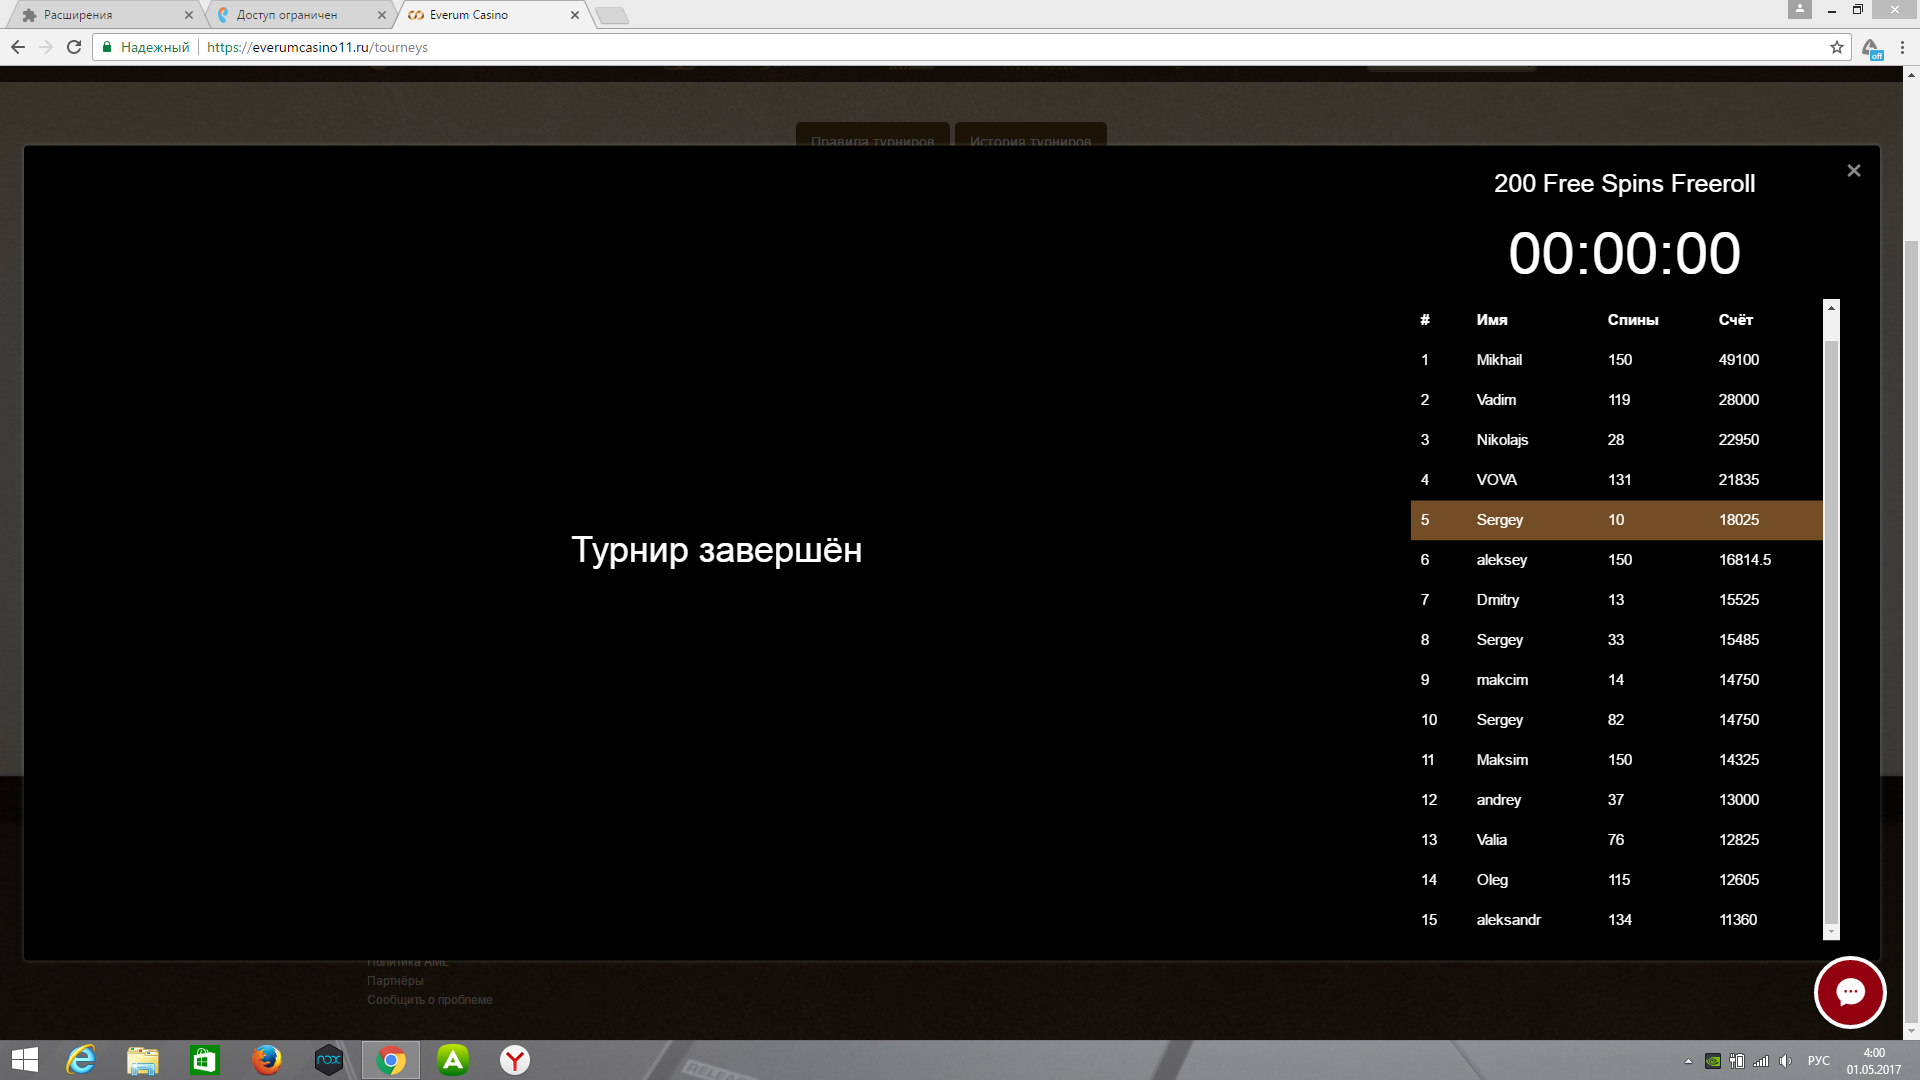Viewport: 1920px width, 1080px height.
Task: Select leaderboard row for Vadim
Action: (x=1616, y=400)
